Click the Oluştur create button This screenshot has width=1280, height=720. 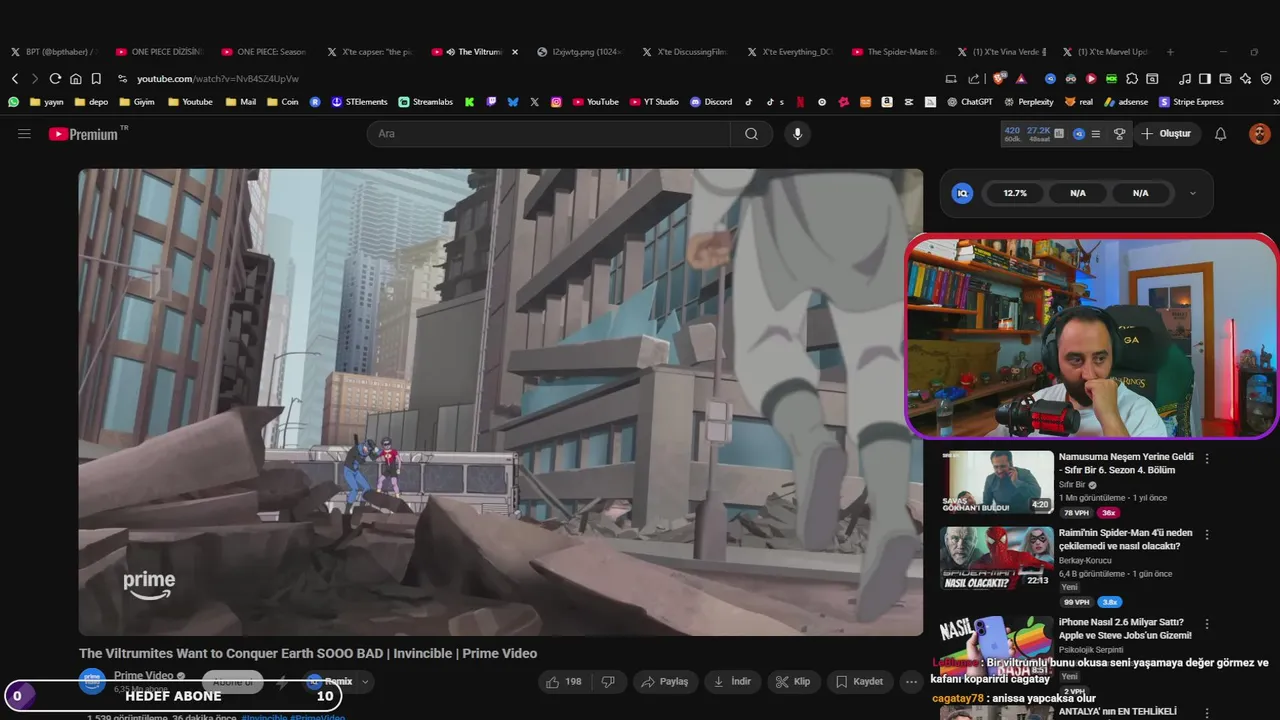pyautogui.click(x=1166, y=134)
